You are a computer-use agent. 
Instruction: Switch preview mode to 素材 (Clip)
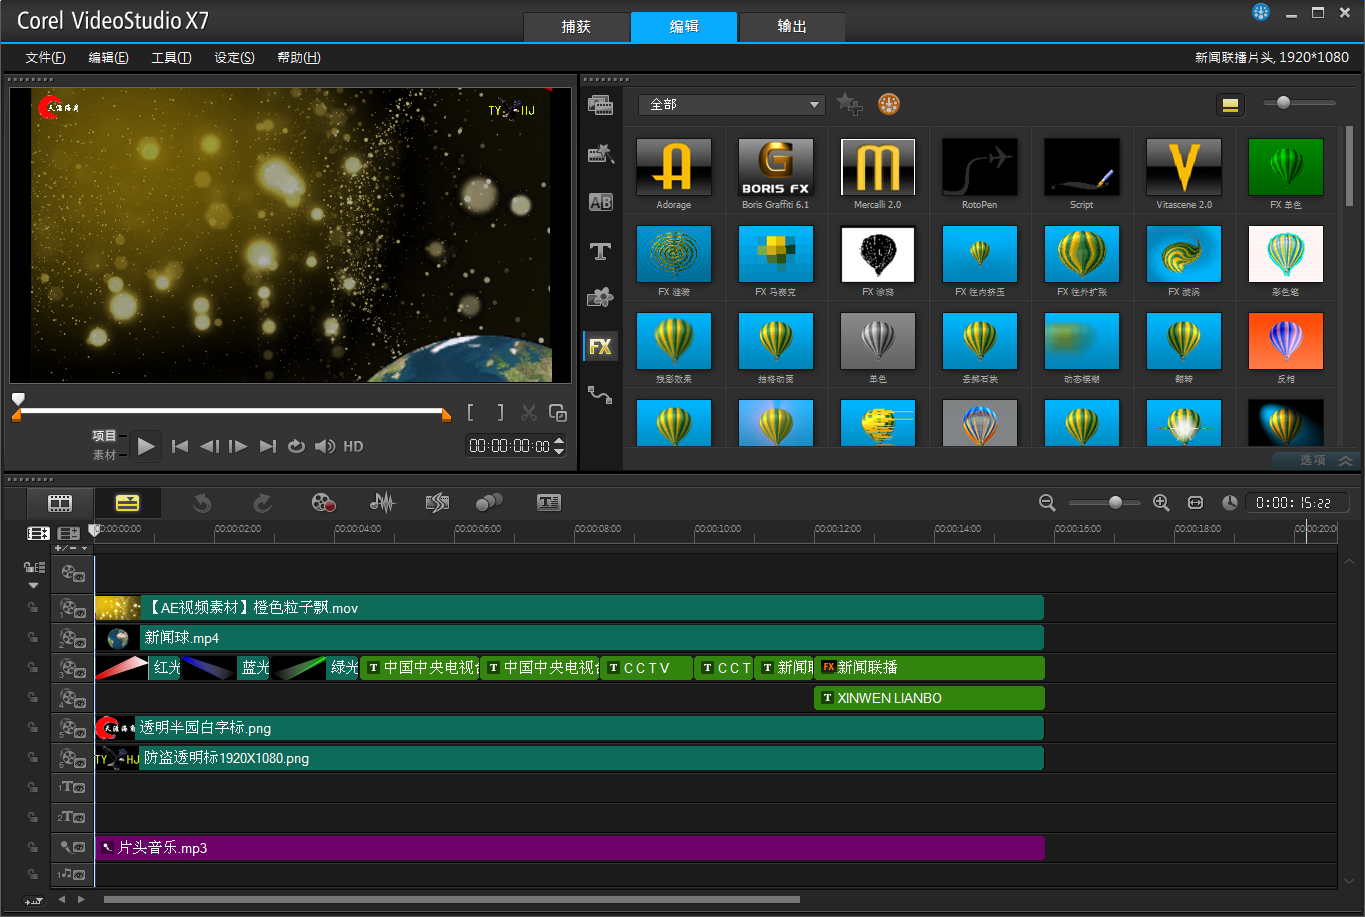coord(104,455)
